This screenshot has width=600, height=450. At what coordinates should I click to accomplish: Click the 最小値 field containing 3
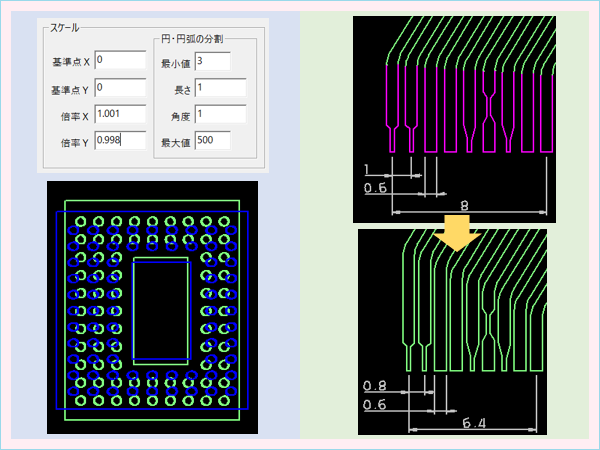213,62
